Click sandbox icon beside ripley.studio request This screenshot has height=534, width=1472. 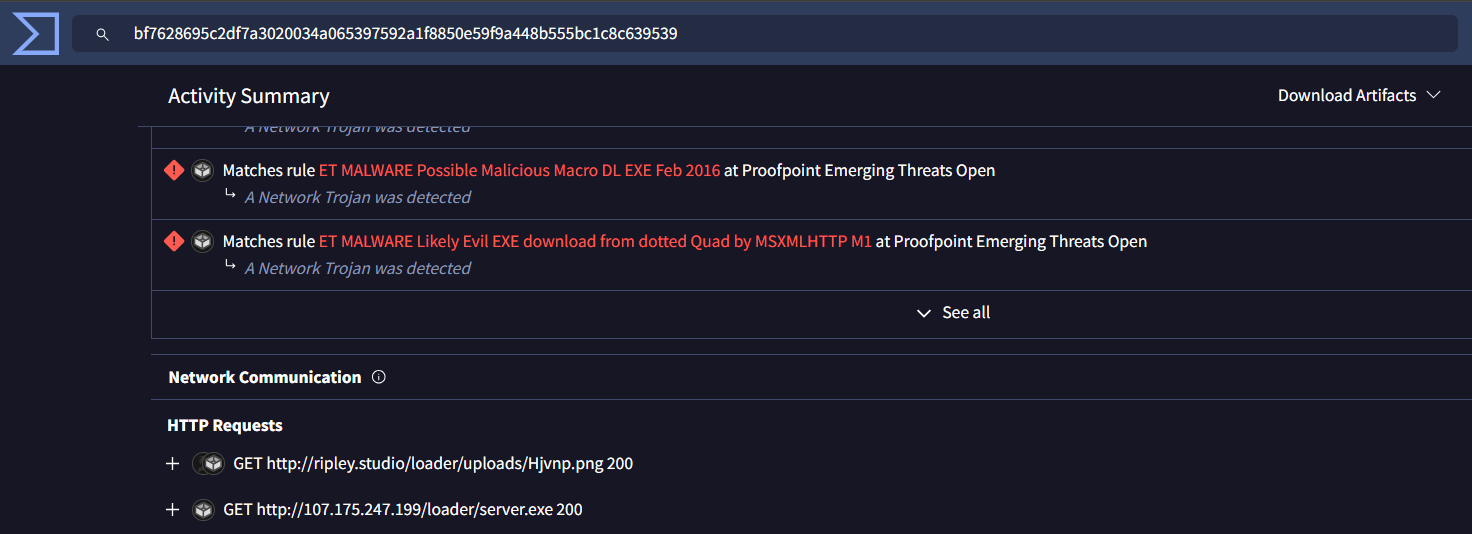click(209, 464)
